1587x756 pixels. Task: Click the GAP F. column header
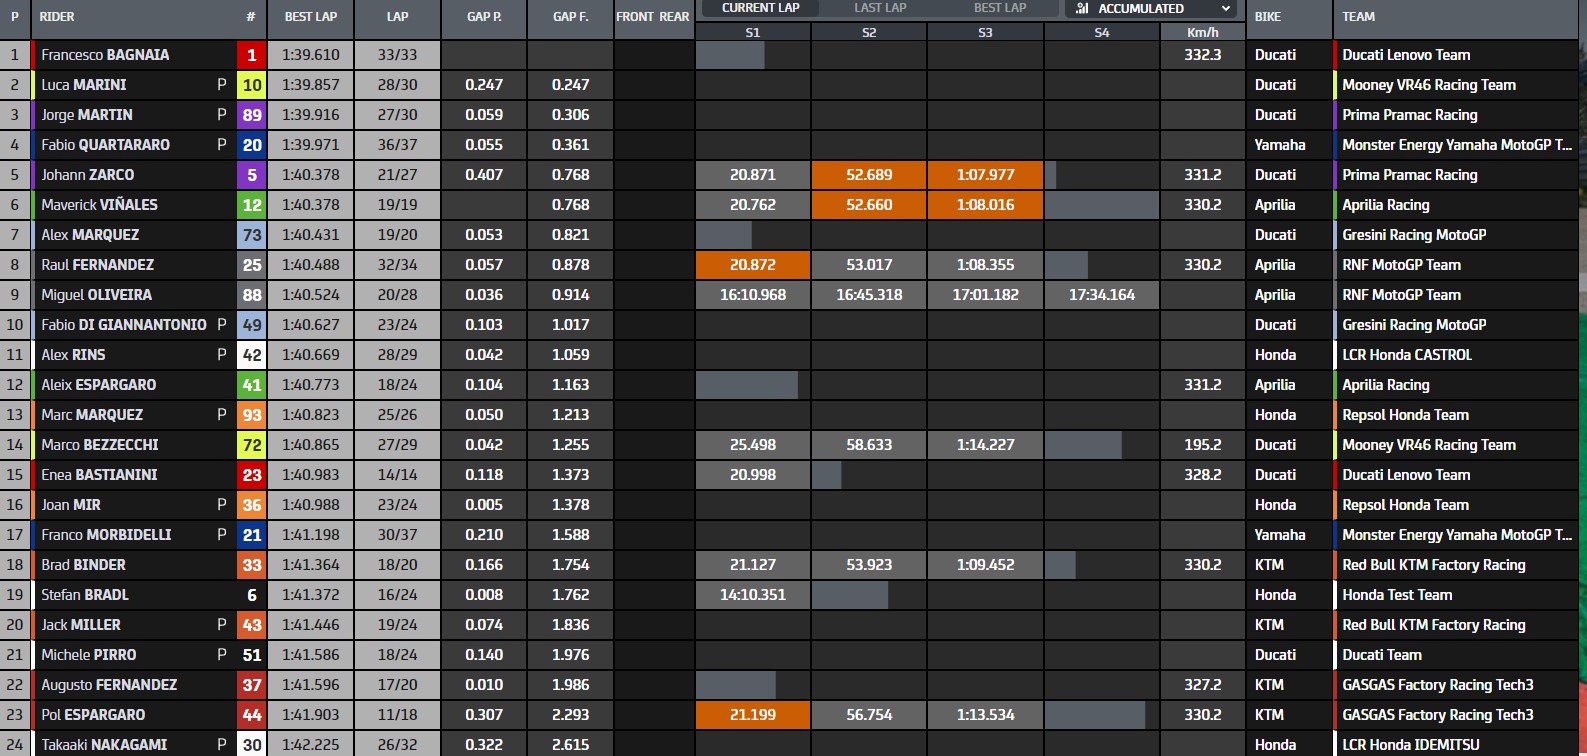[x=570, y=17]
